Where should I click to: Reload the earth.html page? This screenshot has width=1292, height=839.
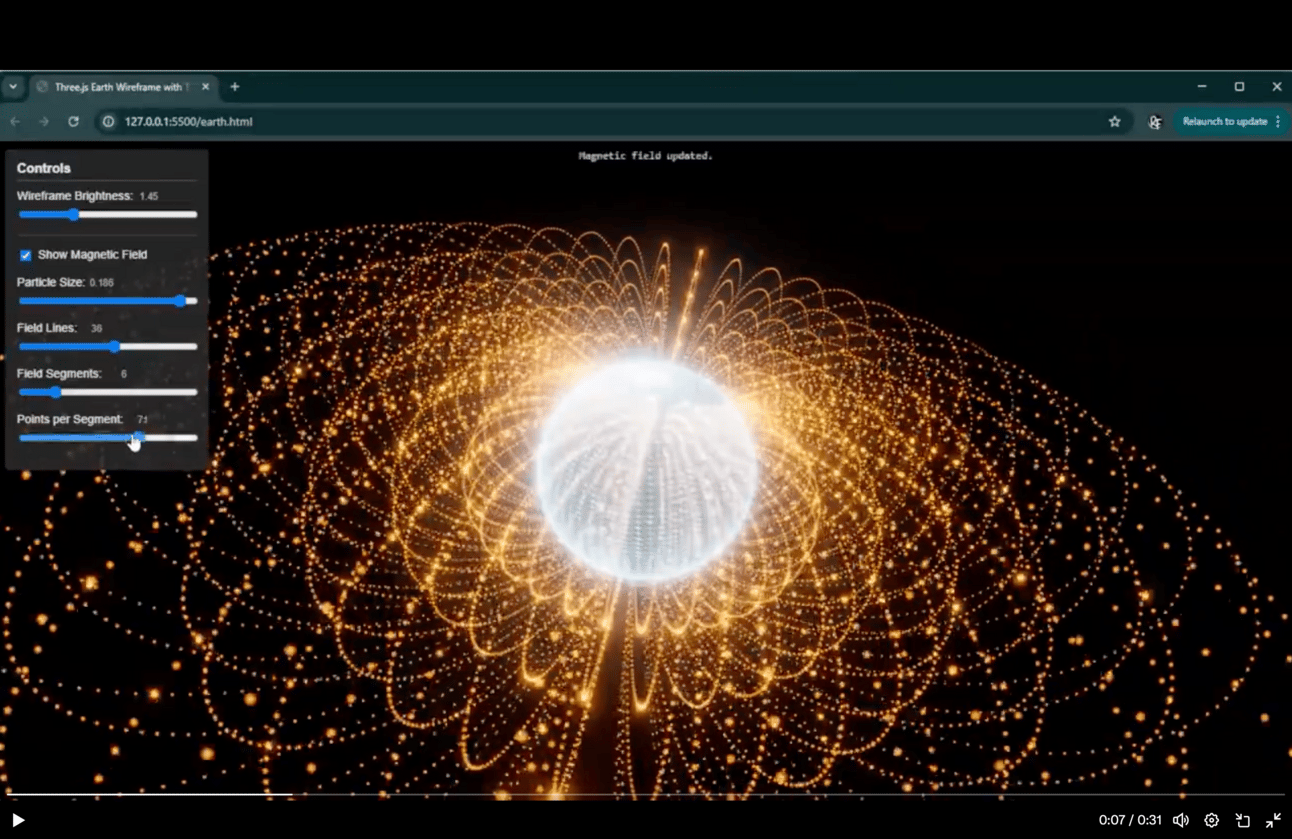point(73,121)
